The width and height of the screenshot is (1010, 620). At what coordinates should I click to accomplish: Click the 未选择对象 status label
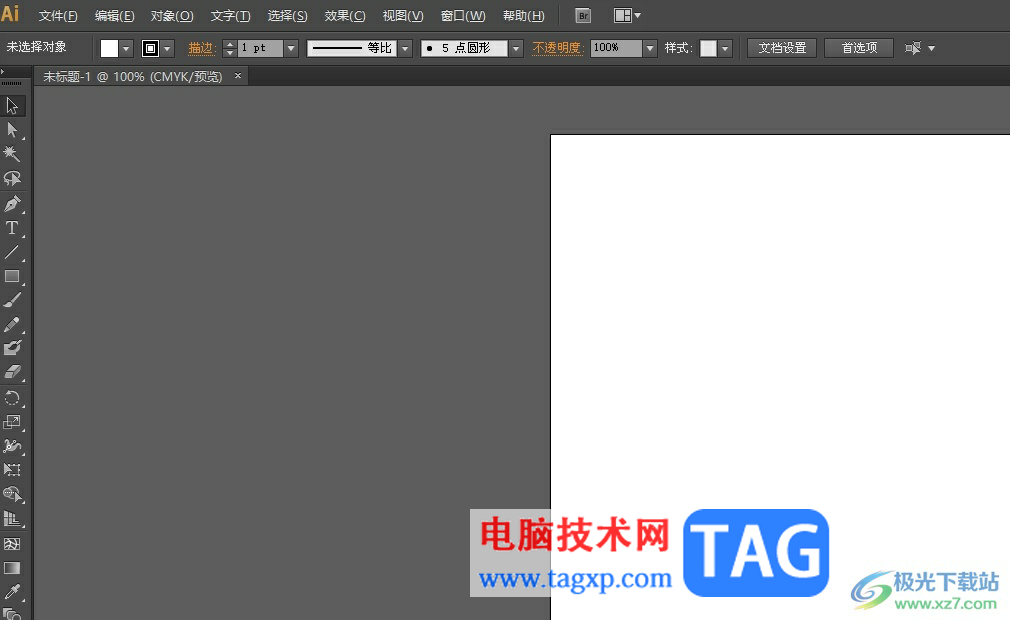[x=37, y=47]
